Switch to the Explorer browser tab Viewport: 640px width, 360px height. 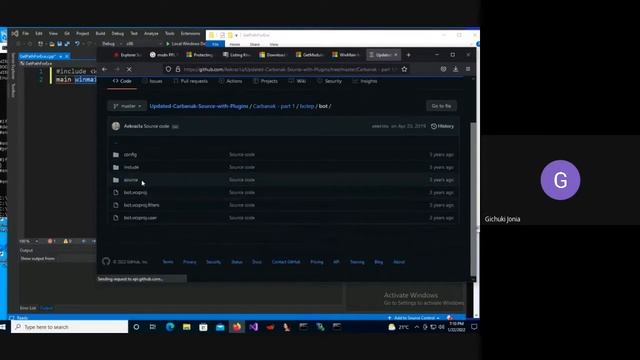[128, 55]
